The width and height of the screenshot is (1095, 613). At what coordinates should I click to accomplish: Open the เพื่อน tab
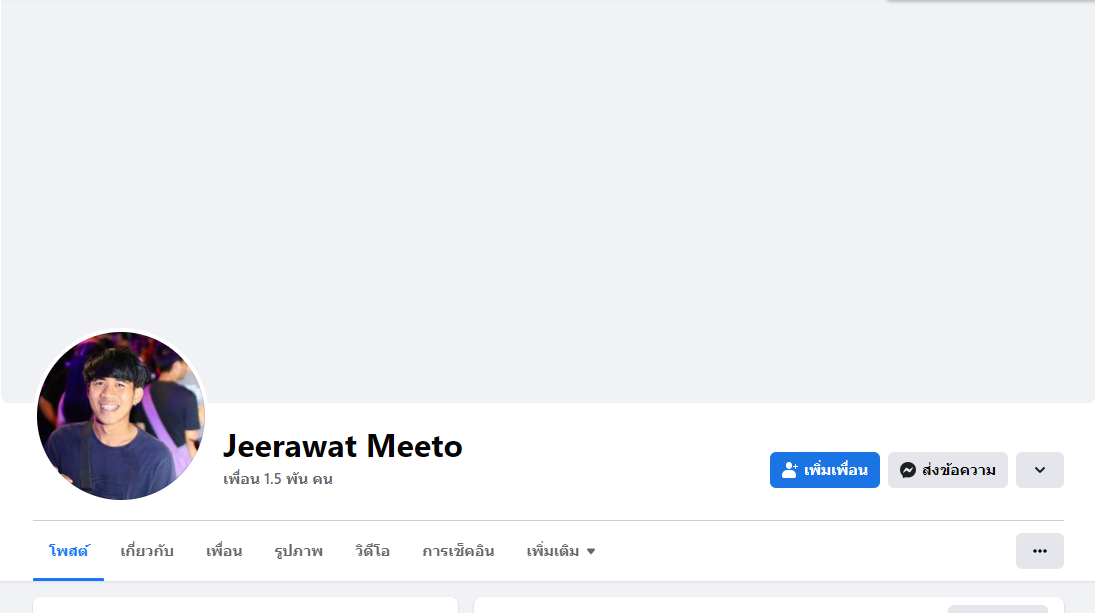click(x=223, y=551)
